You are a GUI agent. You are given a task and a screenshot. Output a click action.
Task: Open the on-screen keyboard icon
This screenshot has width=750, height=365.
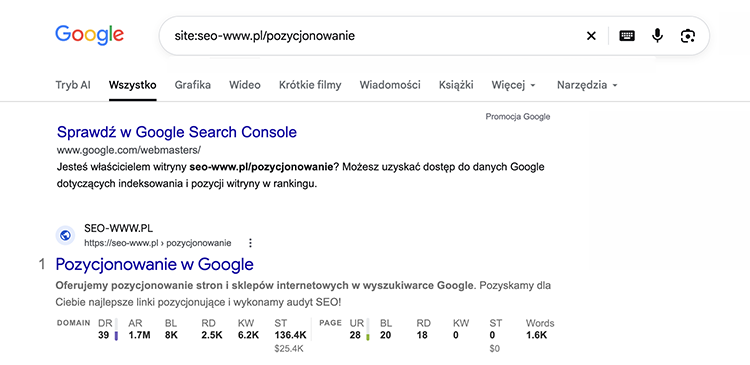click(627, 36)
